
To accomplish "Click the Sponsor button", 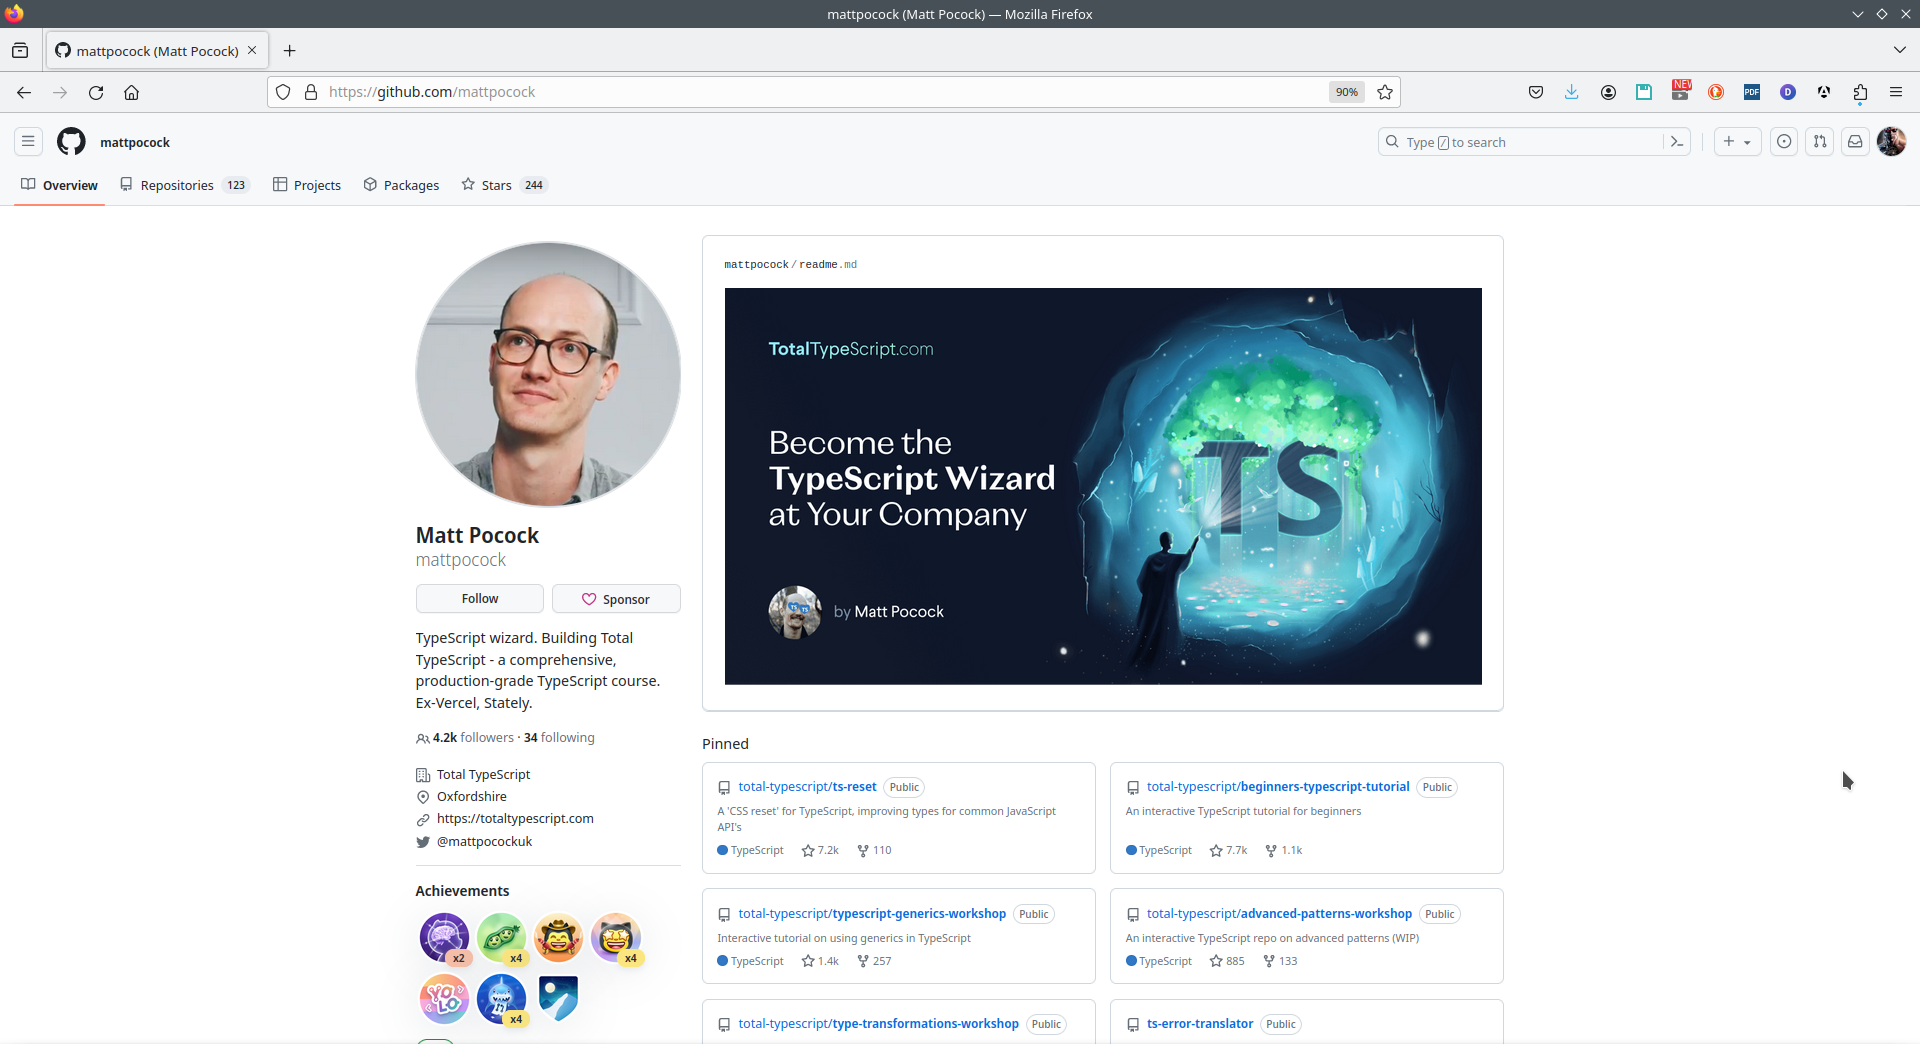I will tap(616, 599).
